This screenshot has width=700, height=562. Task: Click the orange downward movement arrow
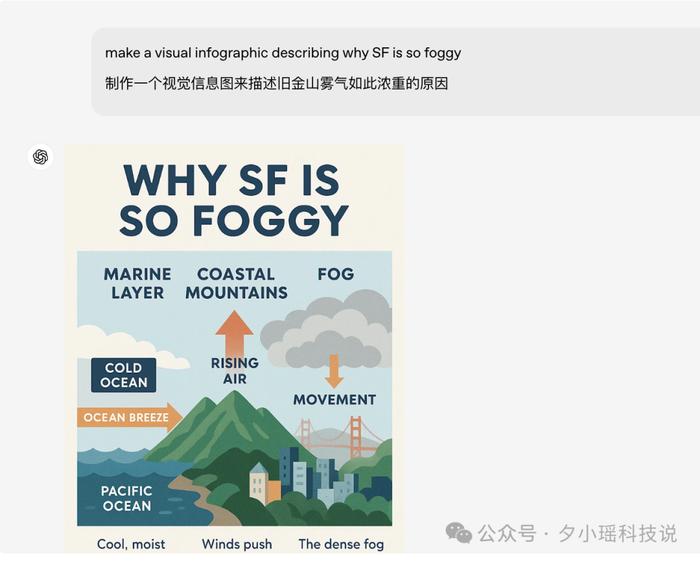334,371
